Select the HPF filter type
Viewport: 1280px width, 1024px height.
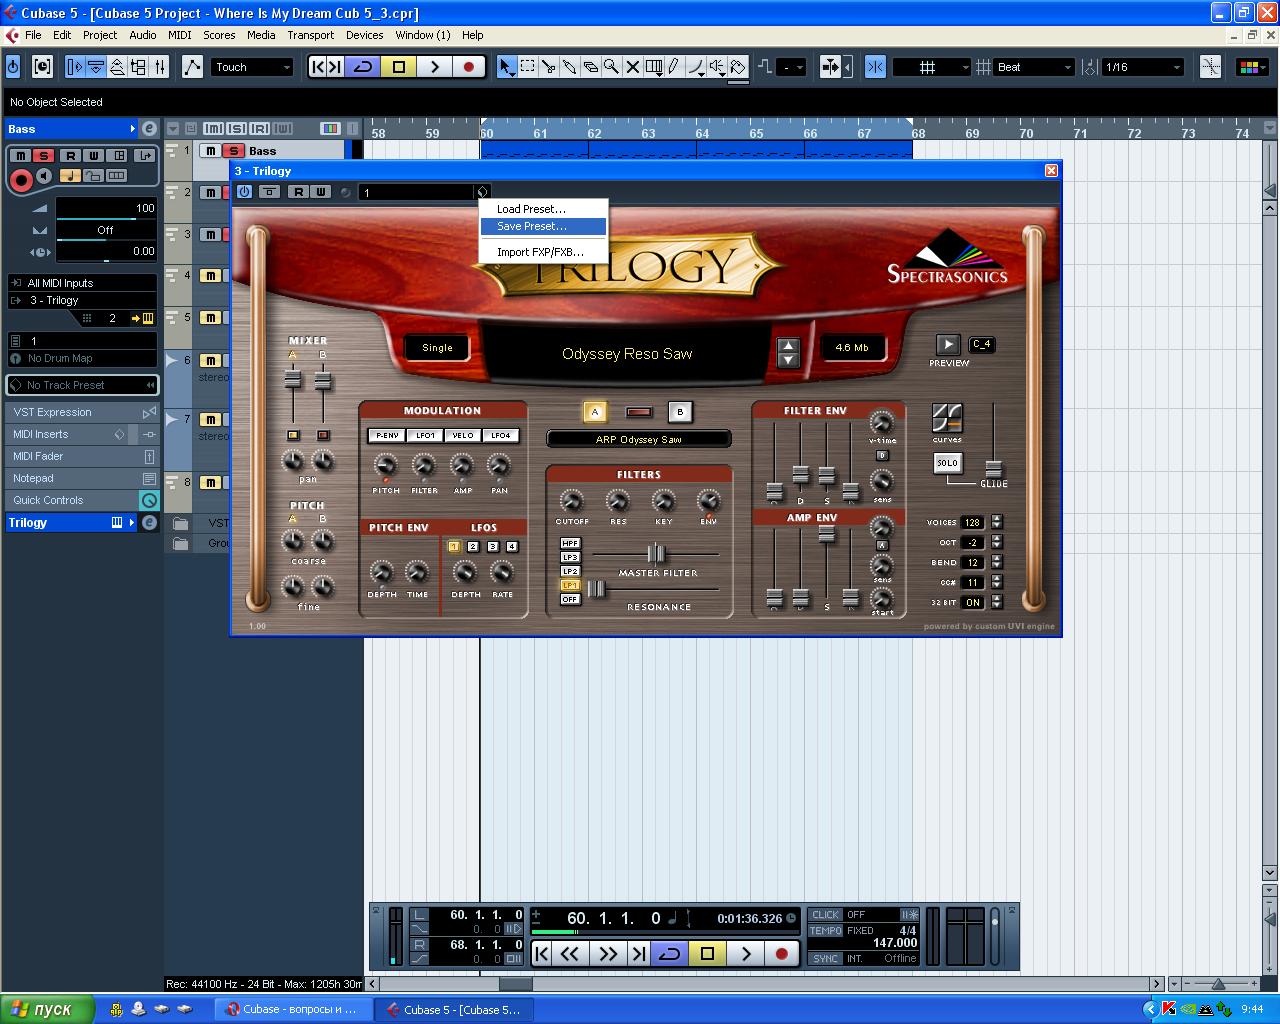tap(570, 543)
